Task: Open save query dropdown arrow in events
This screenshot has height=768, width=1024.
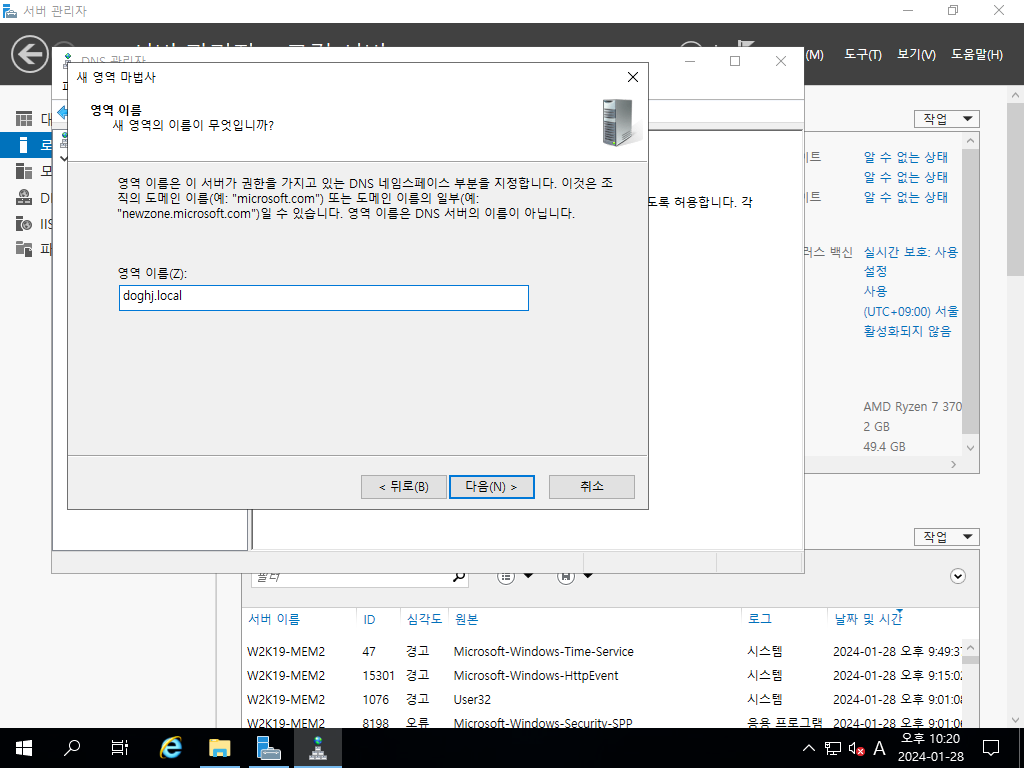Action: click(x=588, y=575)
